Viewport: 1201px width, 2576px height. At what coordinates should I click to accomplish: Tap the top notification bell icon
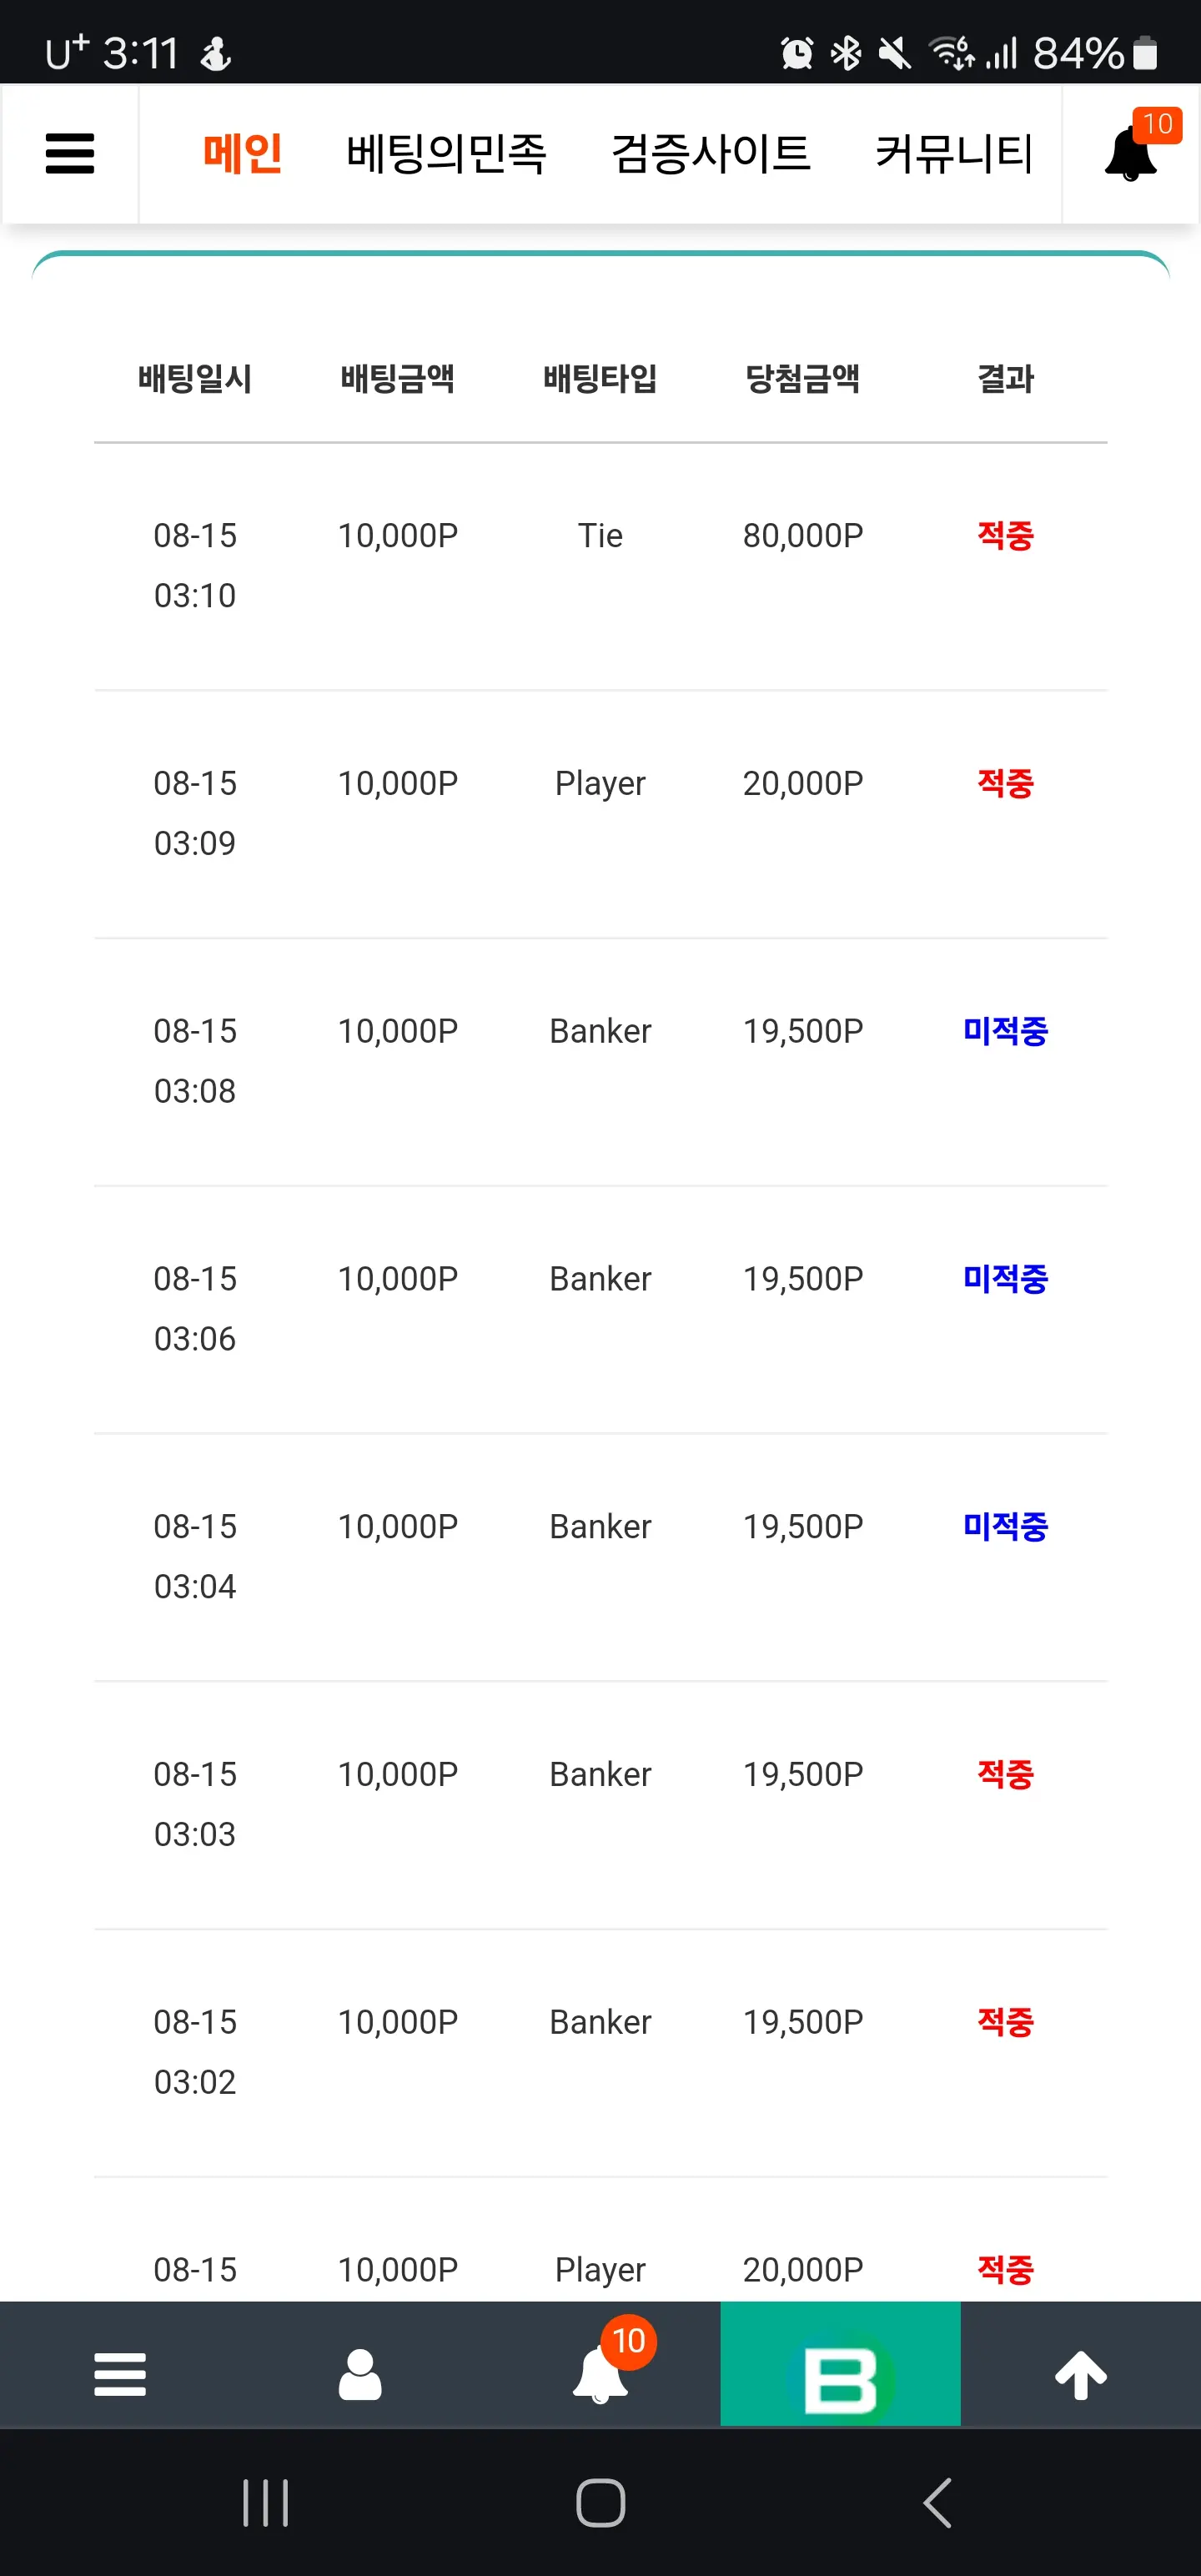pos(1131,154)
